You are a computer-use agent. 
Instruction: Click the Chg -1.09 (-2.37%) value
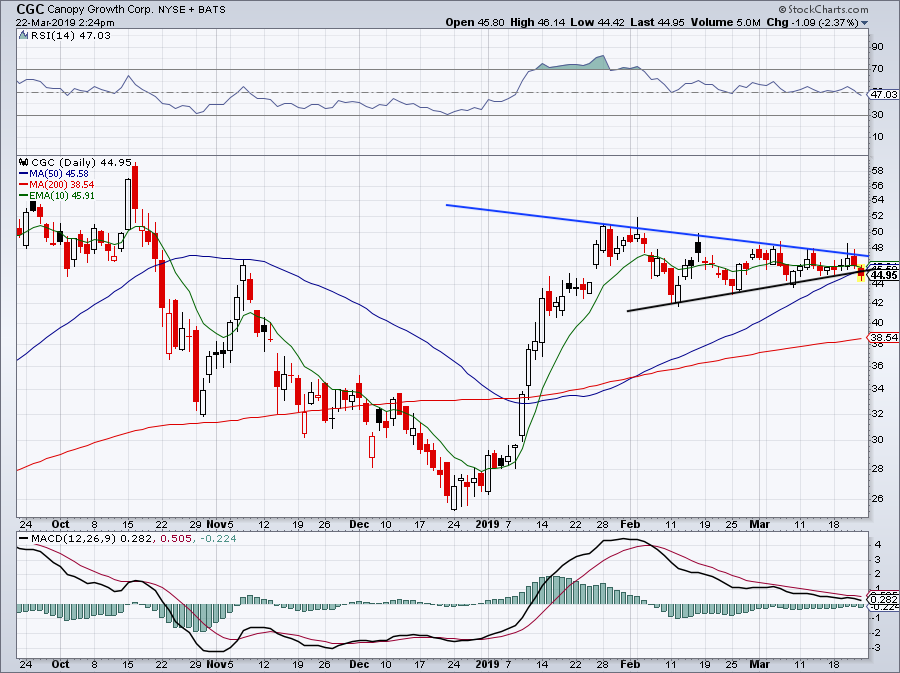(812, 22)
